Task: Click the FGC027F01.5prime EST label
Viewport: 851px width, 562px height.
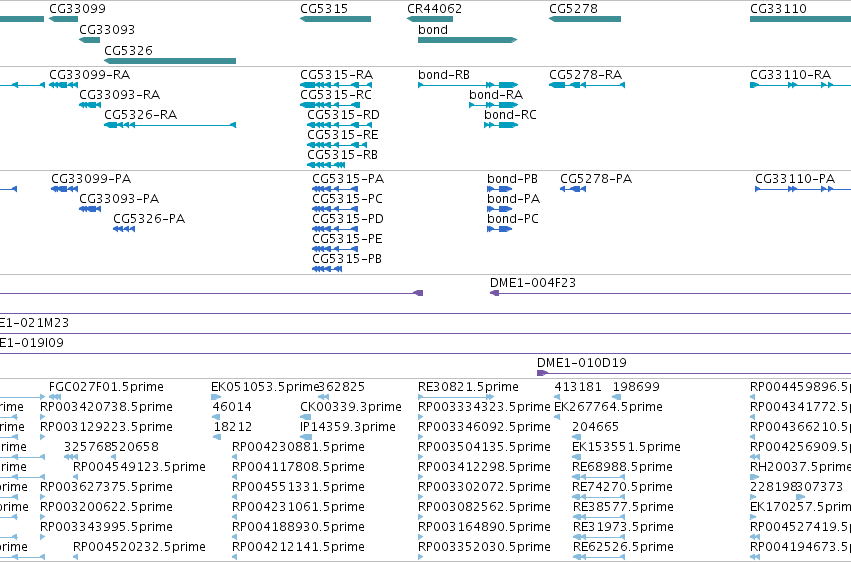Action: (106, 387)
